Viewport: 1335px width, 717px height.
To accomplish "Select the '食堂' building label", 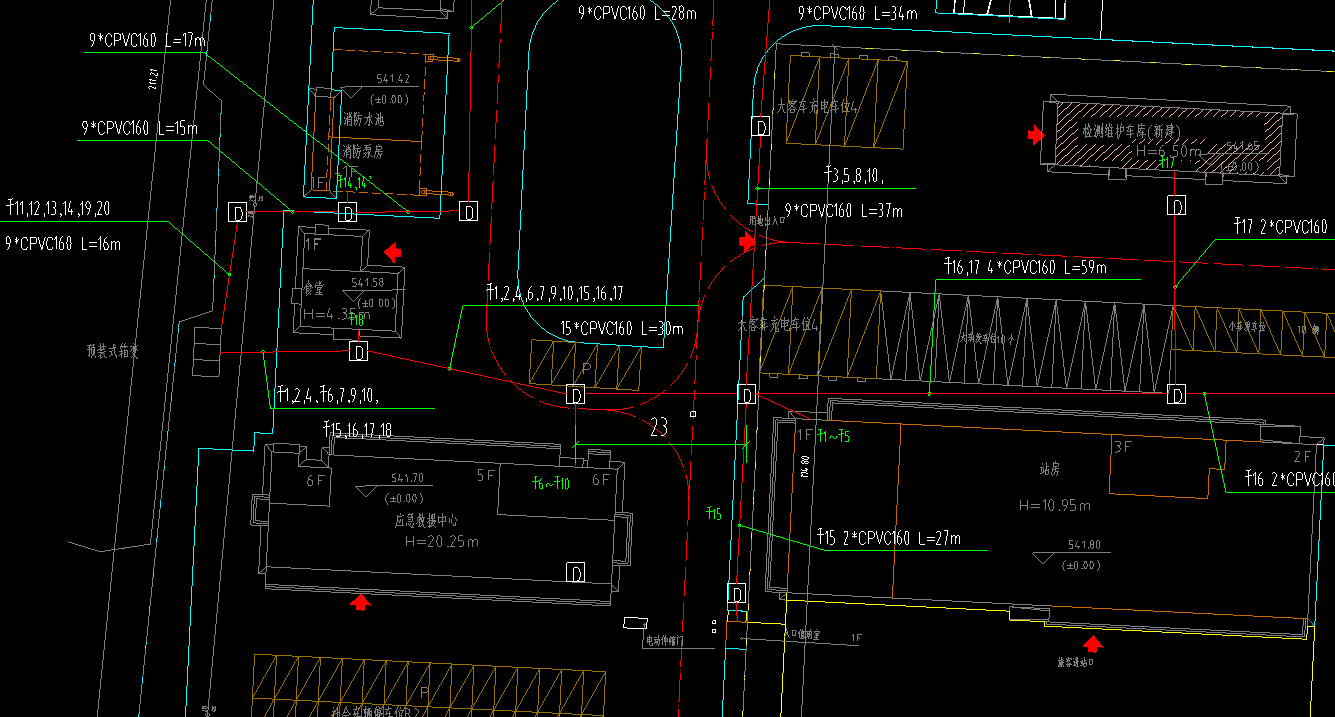I will point(314,290).
